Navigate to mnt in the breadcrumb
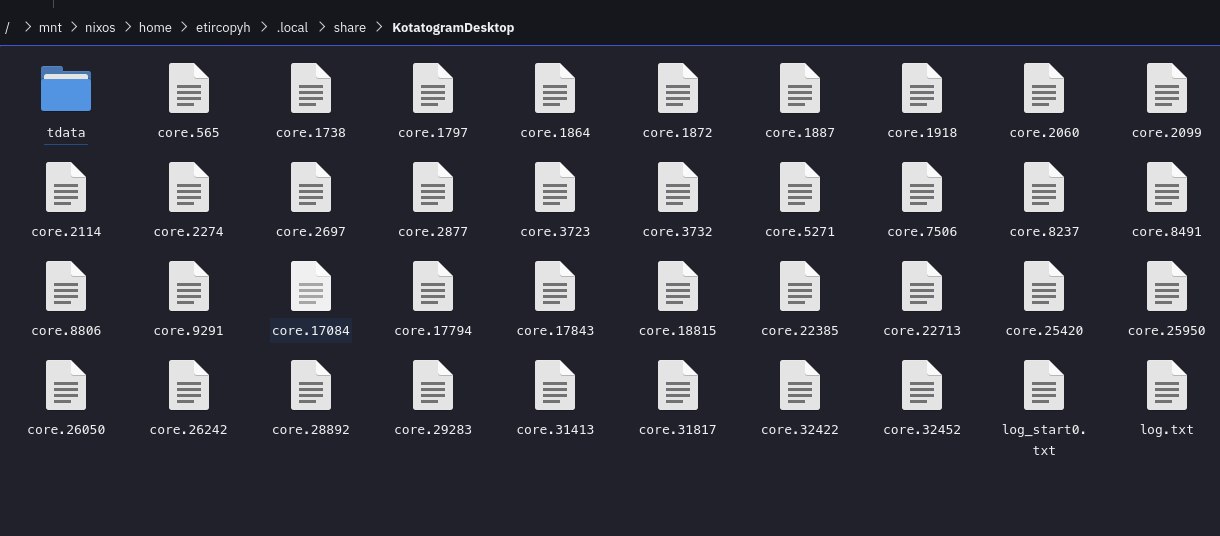1220x536 pixels. [51, 28]
